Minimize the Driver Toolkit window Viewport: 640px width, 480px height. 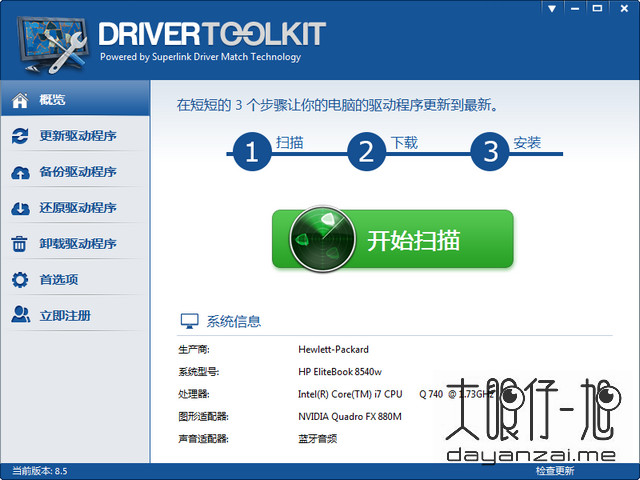[x=575, y=8]
